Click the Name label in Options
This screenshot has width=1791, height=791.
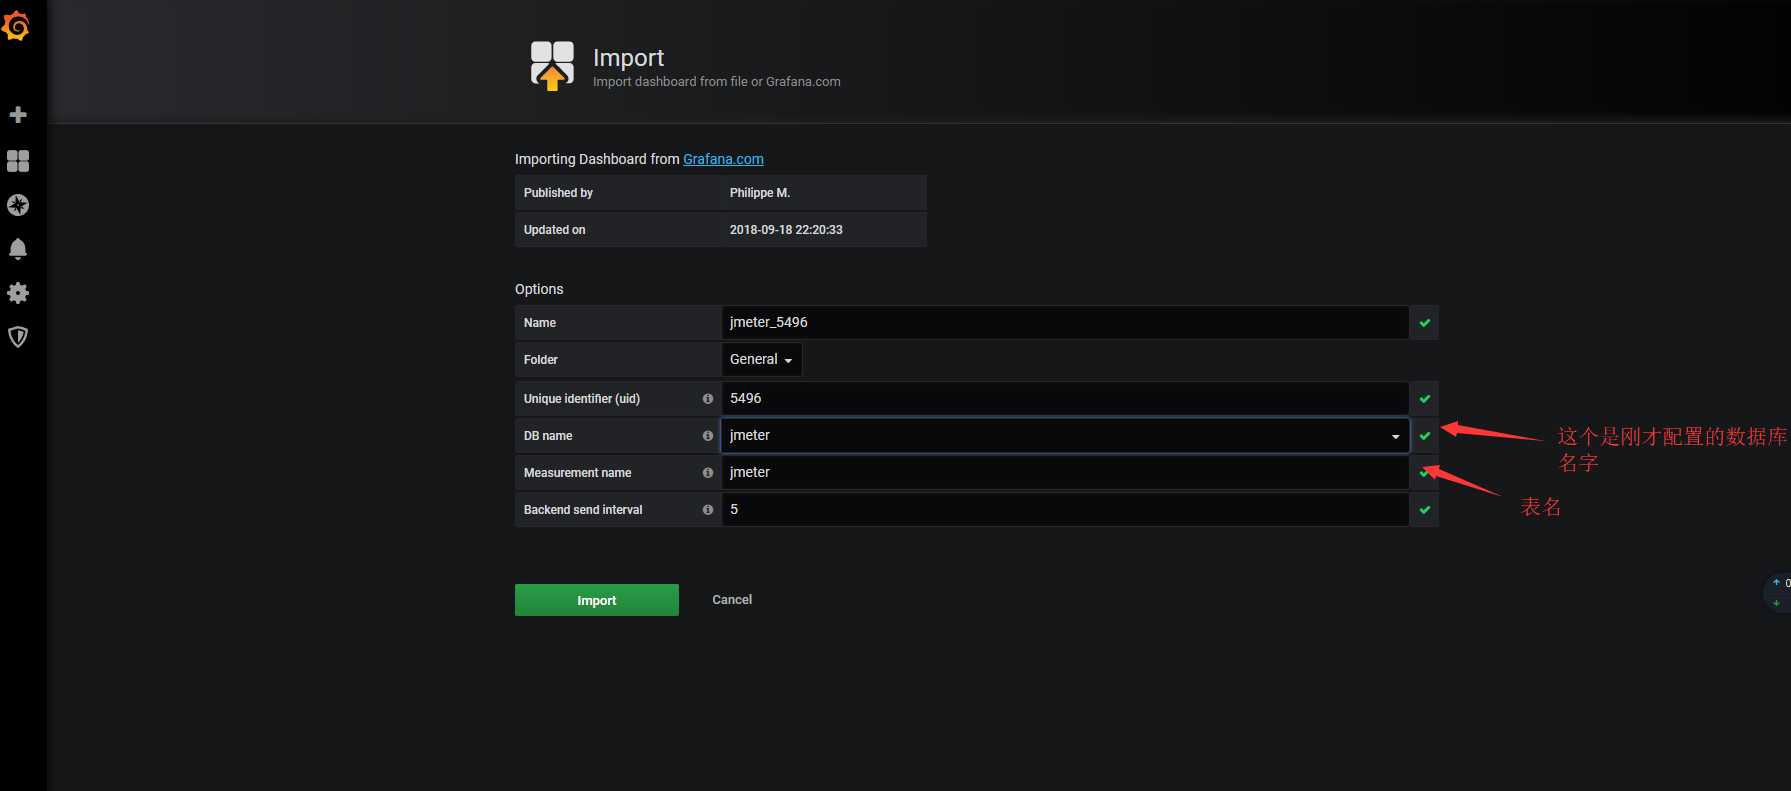(x=540, y=323)
